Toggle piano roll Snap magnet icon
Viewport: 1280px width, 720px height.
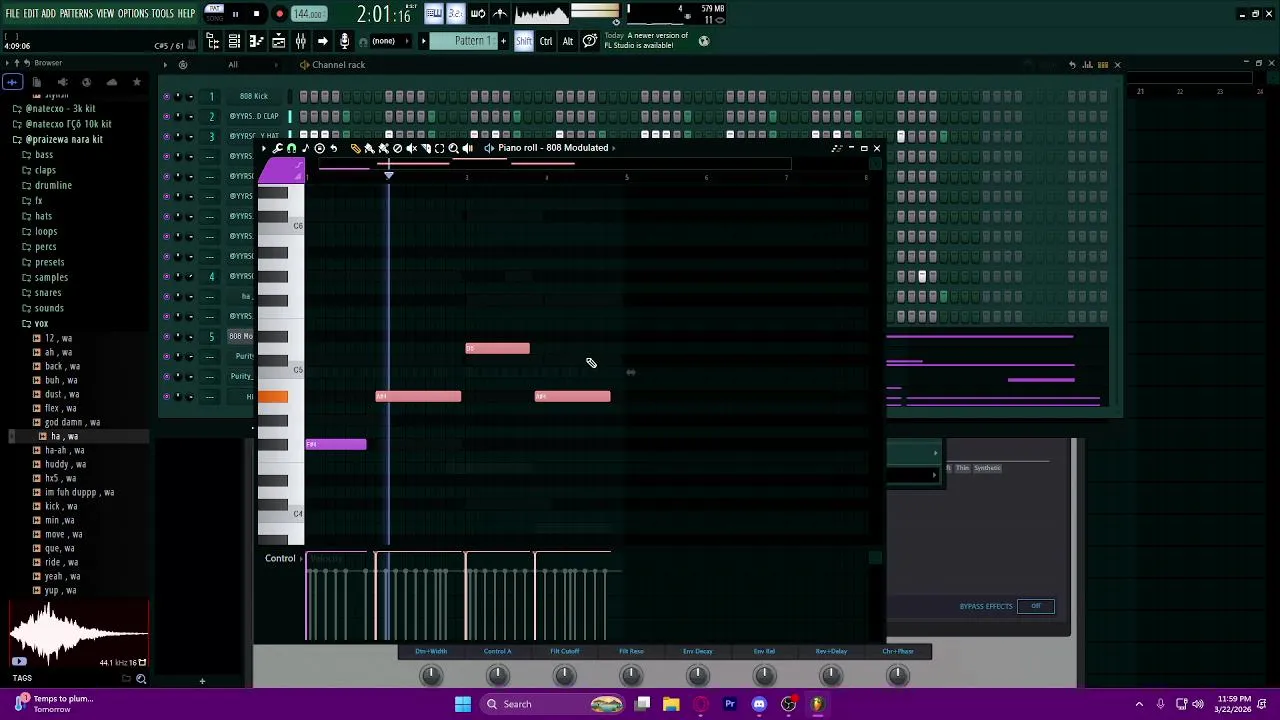(x=291, y=148)
